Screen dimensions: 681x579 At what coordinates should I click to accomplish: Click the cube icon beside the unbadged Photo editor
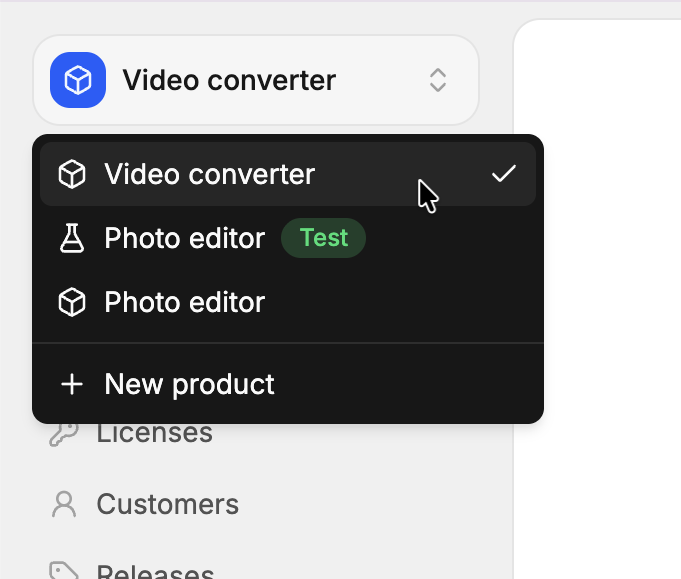72,302
